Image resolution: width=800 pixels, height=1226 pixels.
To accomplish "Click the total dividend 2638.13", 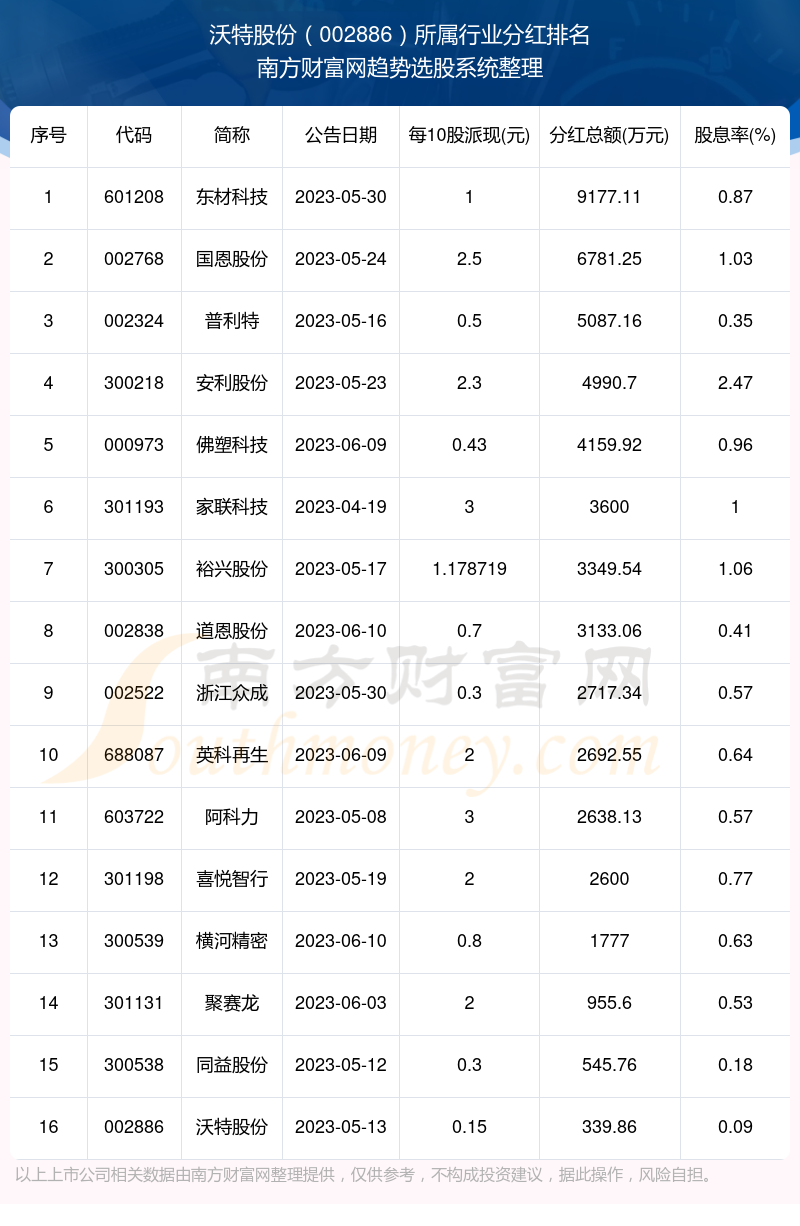I will click(609, 817).
